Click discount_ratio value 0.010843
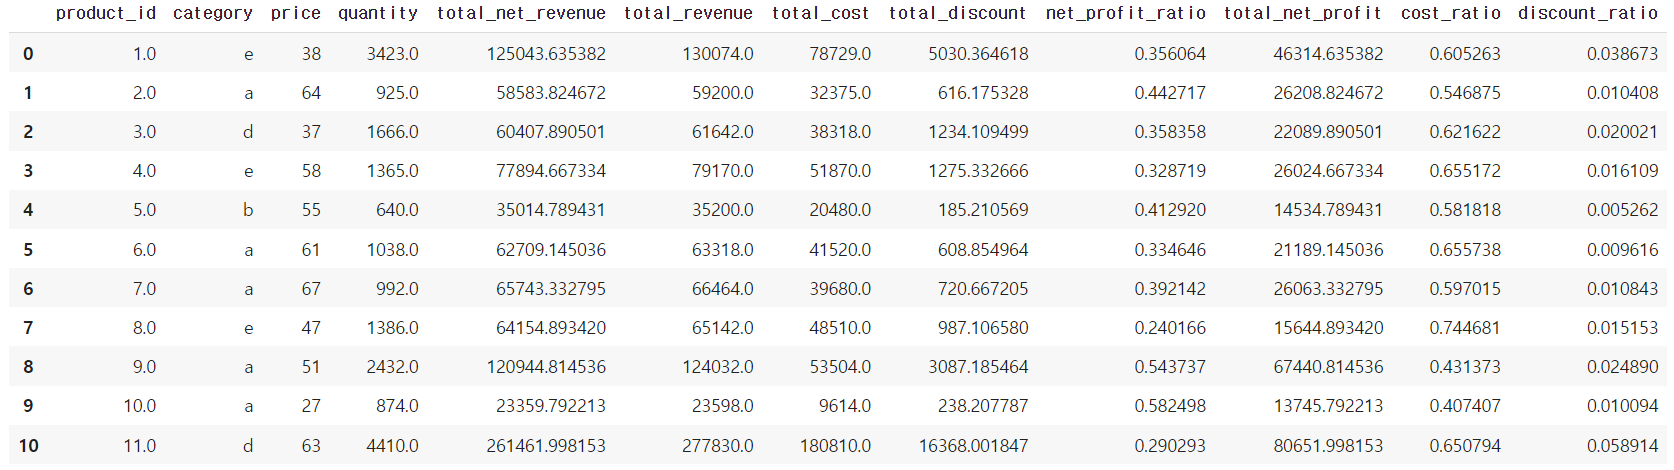The width and height of the screenshot is (1674, 470). pyautogui.click(x=1622, y=289)
